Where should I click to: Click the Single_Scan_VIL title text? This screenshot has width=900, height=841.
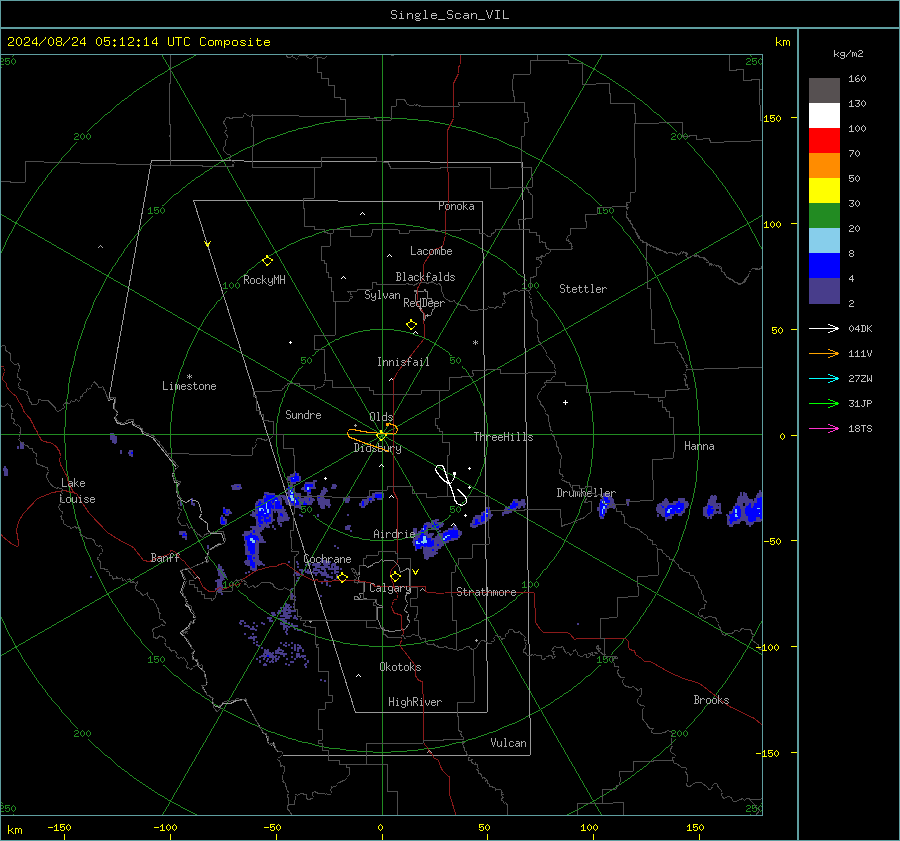click(x=449, y=15)
